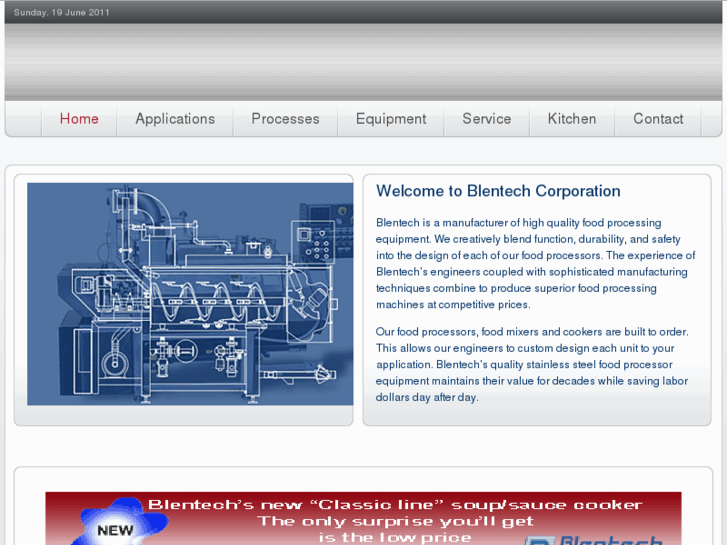Click the date 'Sunday, 19 June 2011'

pos(61,13)
